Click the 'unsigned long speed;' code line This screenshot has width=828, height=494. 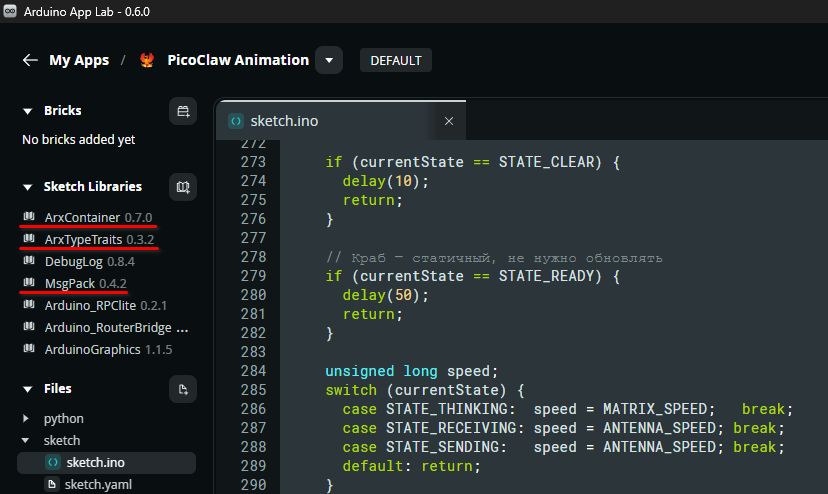point(411,371)
